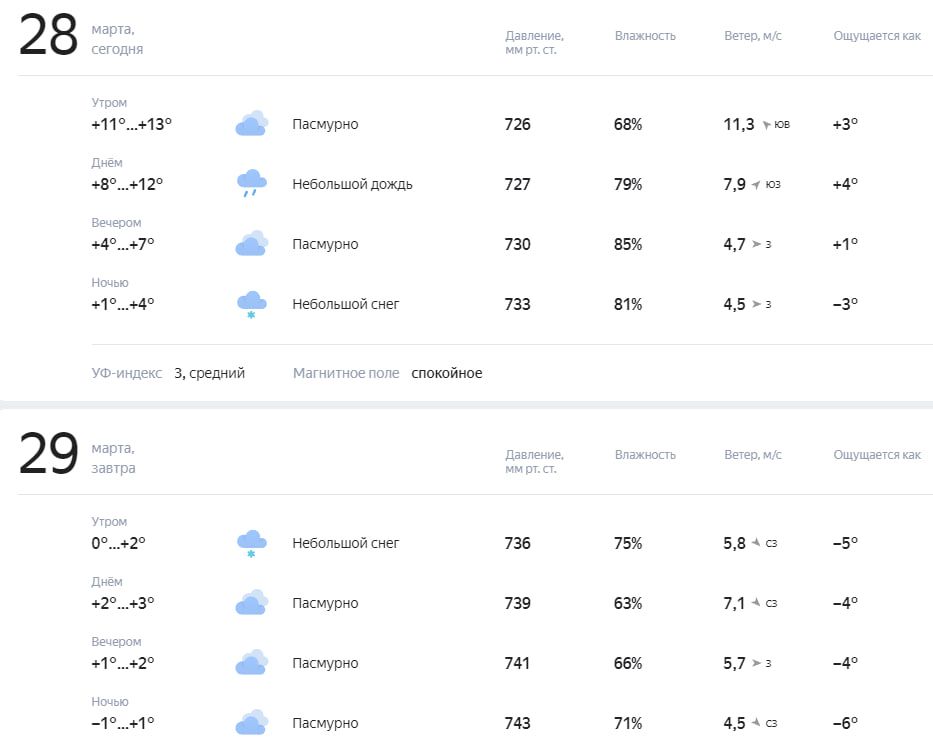
Task: Click the Ощущается как header for March 28
Action: pyautogui.click(x=877, y=36)
